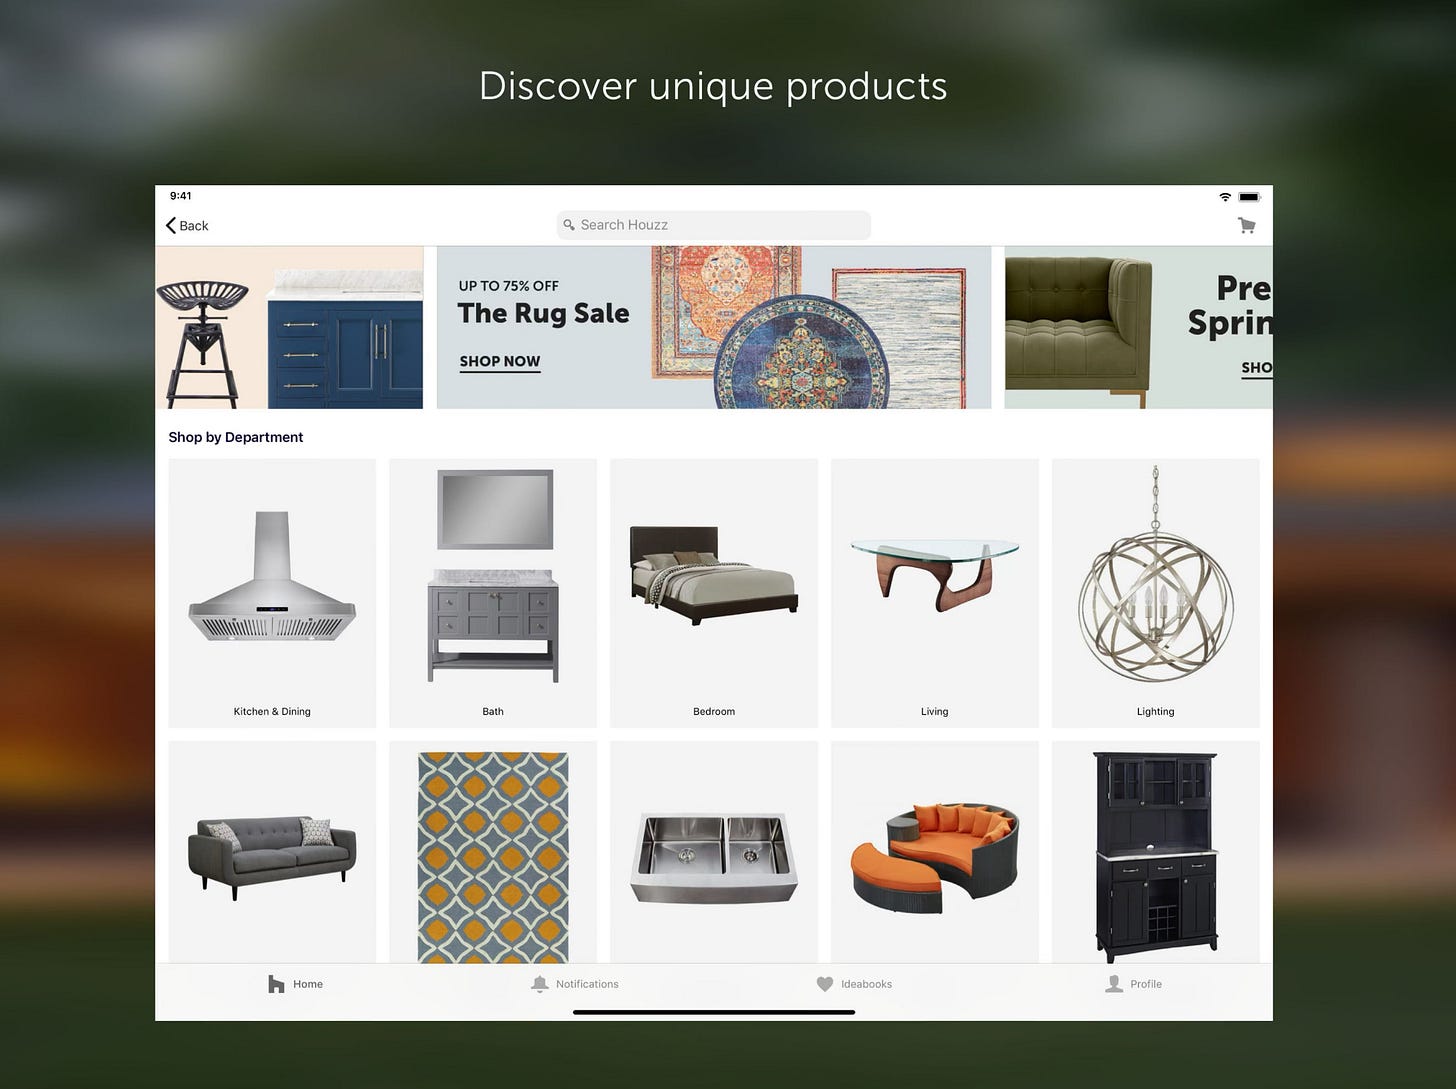Select the orange outdoor daybed tile
Viewport: 1456px width, 1089px height.
pyautogui.click(x=935, y=852)
